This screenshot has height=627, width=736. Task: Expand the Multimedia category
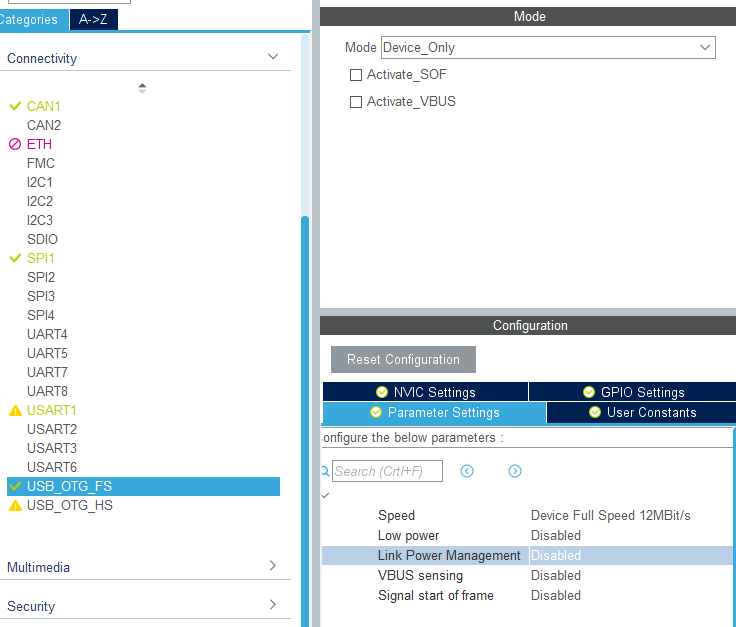[x=273, y=566]
